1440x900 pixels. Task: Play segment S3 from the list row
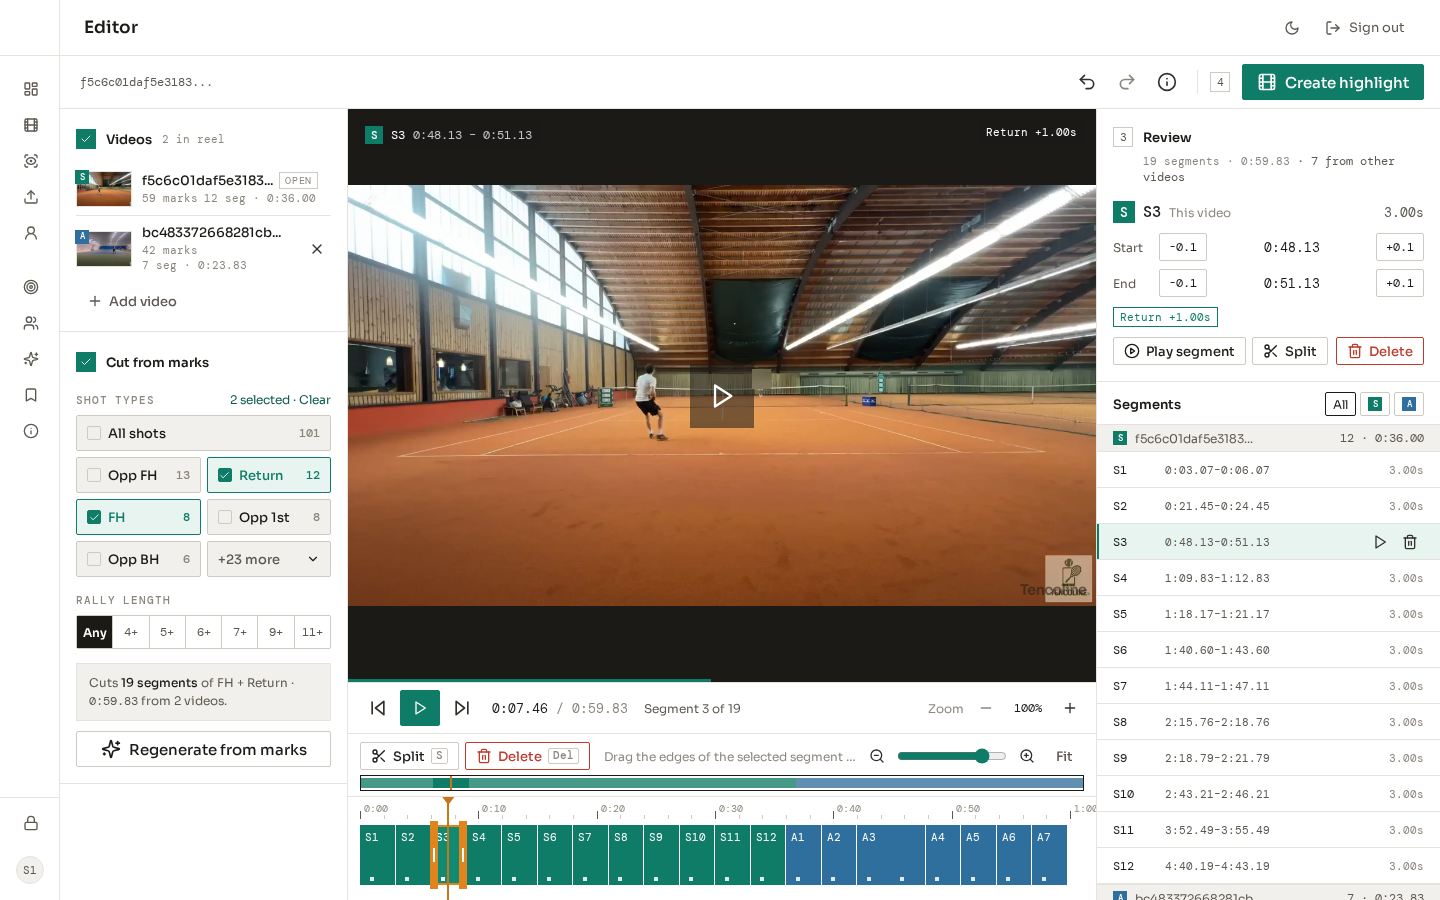point(1380,542)
